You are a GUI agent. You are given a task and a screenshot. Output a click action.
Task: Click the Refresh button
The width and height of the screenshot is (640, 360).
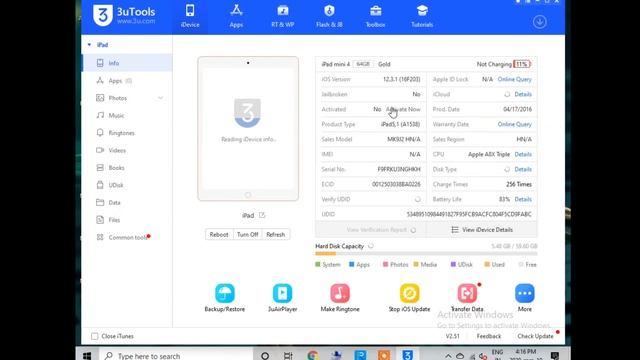(x=276, y=234)
